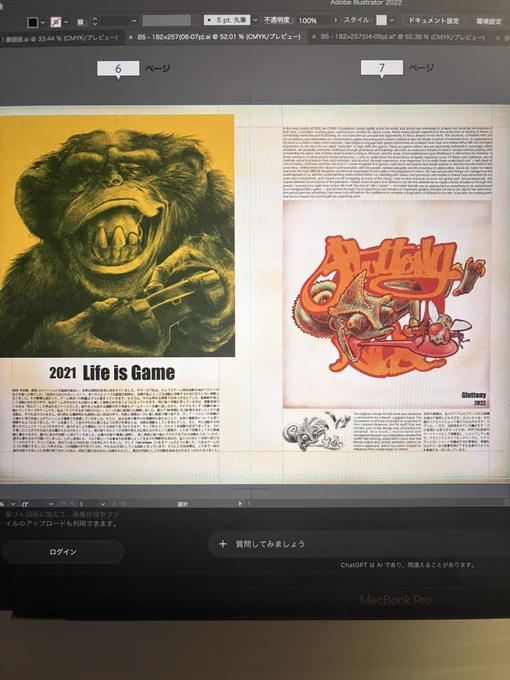Select the page 7 artboard label
Viewport: 510px width, 680px height.
tap(382, 68)
